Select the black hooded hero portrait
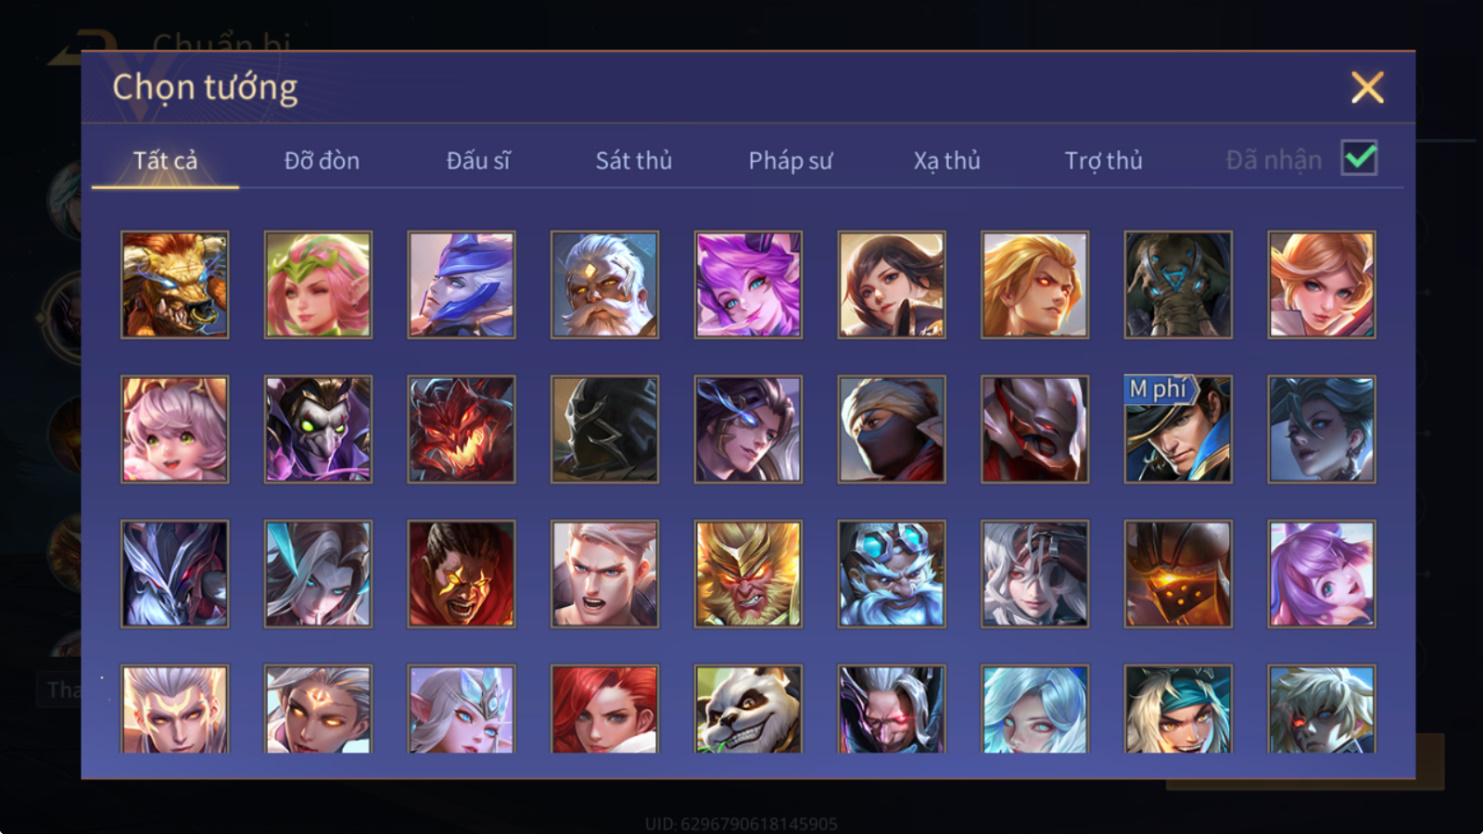Image resolution: width=1483 pixels, height=834 pixels. click(605, 429)
